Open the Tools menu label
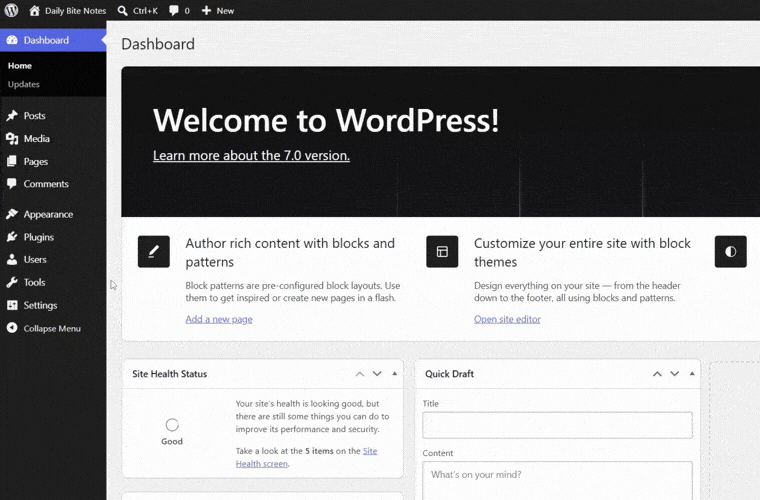 [34, 282]
